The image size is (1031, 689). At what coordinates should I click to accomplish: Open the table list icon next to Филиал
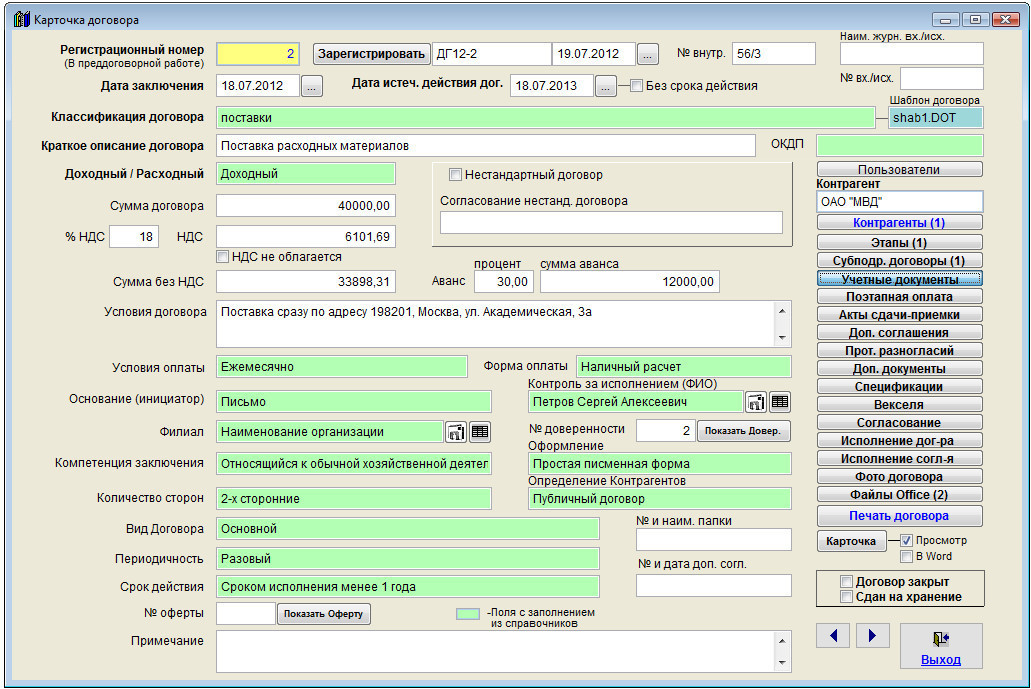click(x=480, y=432)
